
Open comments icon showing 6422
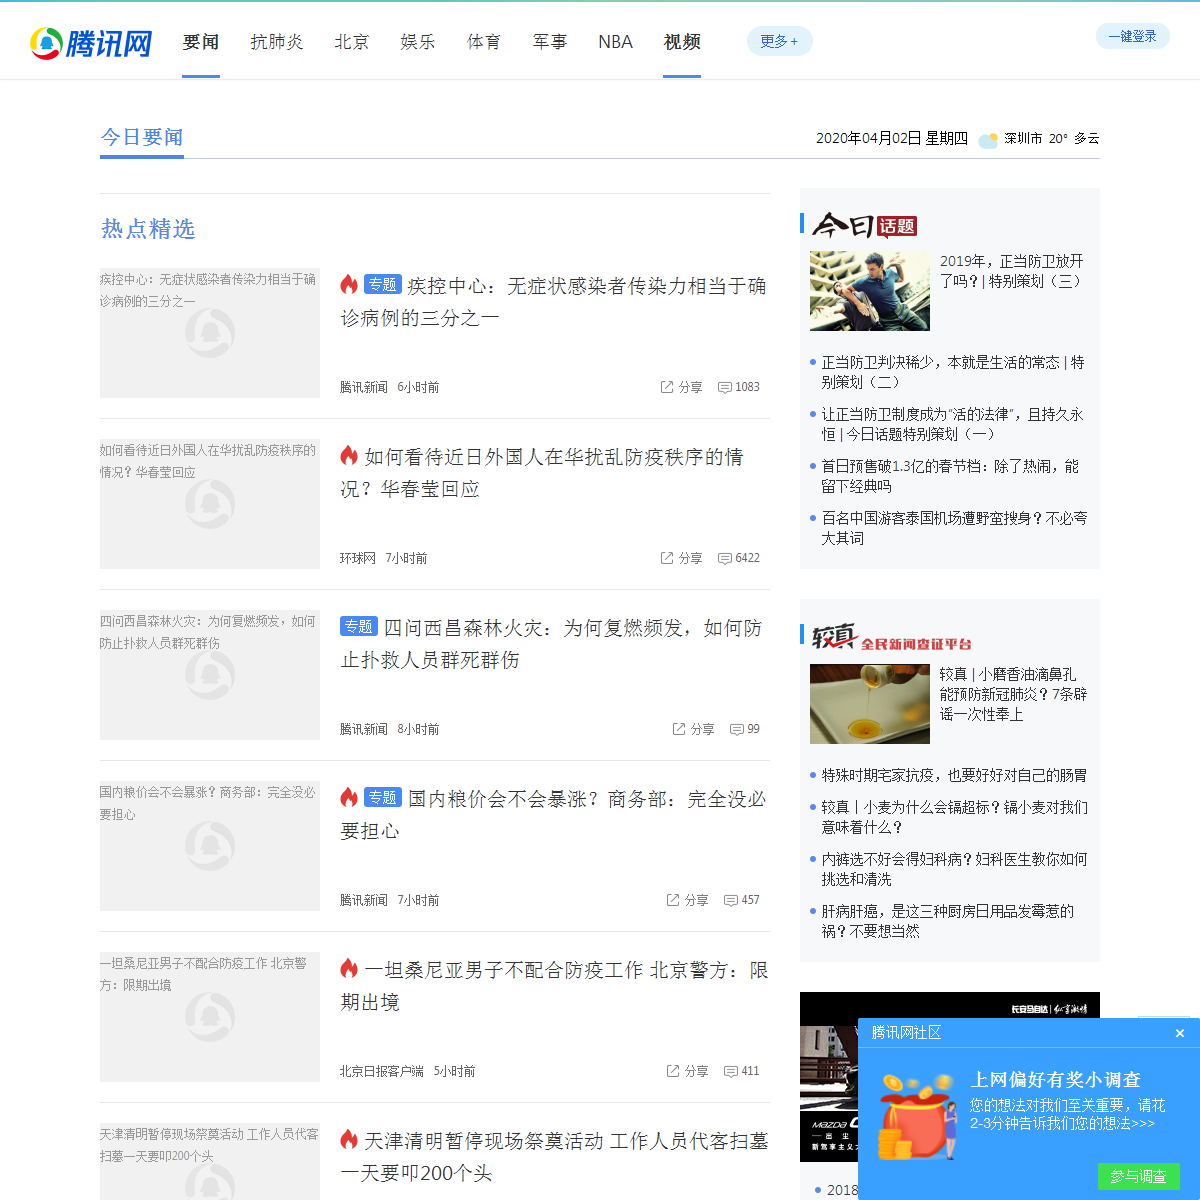(x=725, y=558)
